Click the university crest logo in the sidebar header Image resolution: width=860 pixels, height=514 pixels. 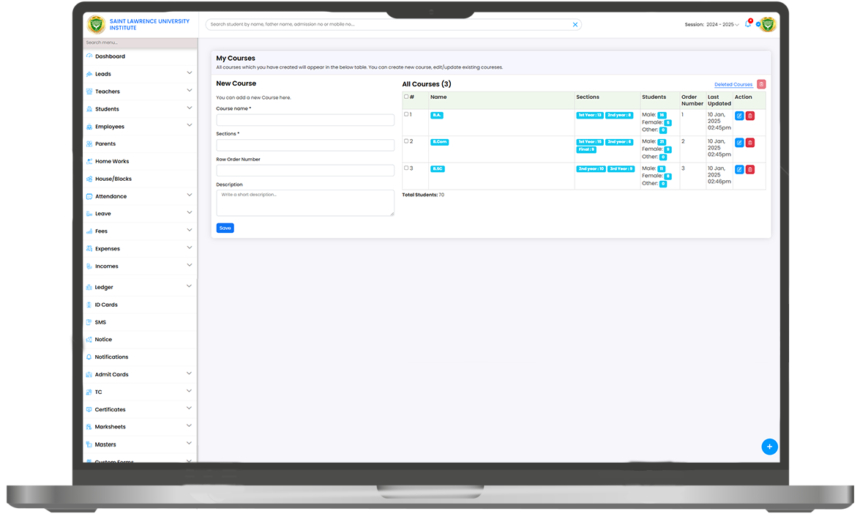[x=97, y=24]
